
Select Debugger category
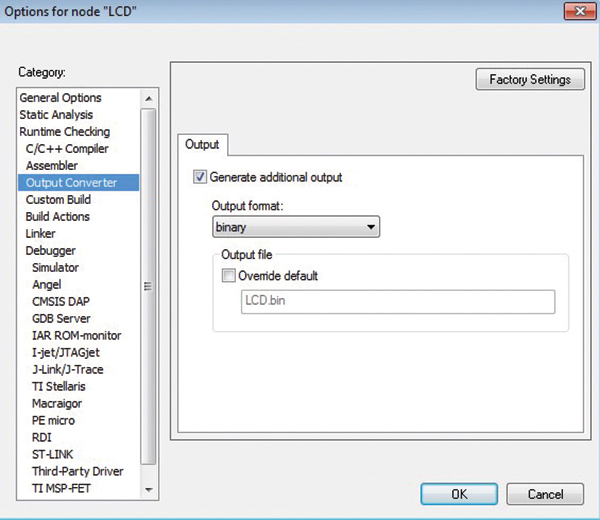(50, 251)
